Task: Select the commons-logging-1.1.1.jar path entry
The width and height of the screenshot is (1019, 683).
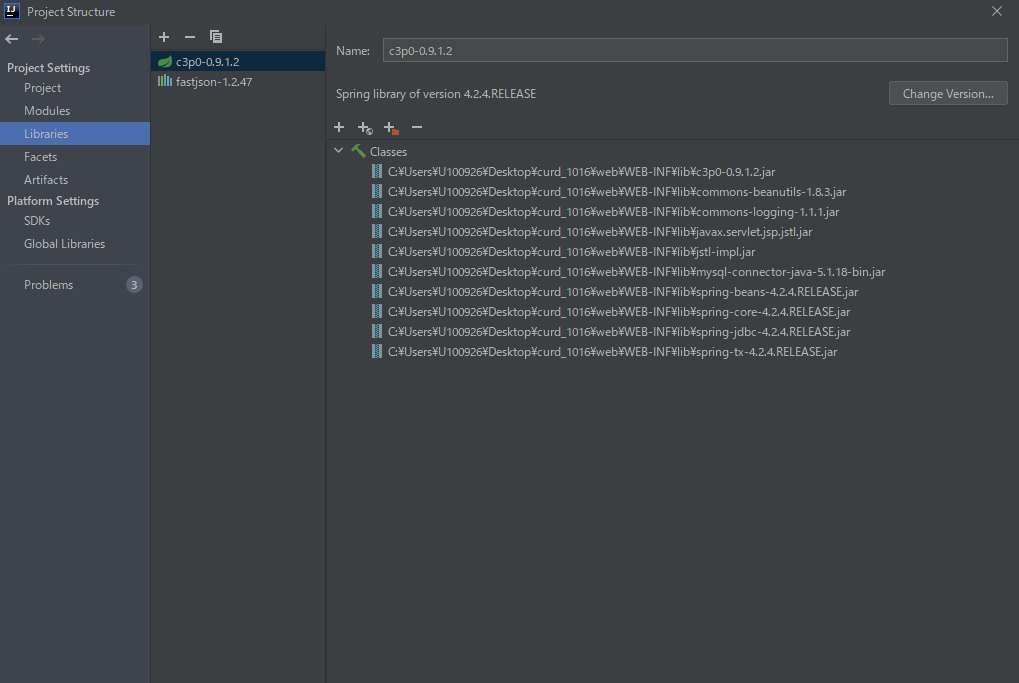Action: (x=613, y=212)
